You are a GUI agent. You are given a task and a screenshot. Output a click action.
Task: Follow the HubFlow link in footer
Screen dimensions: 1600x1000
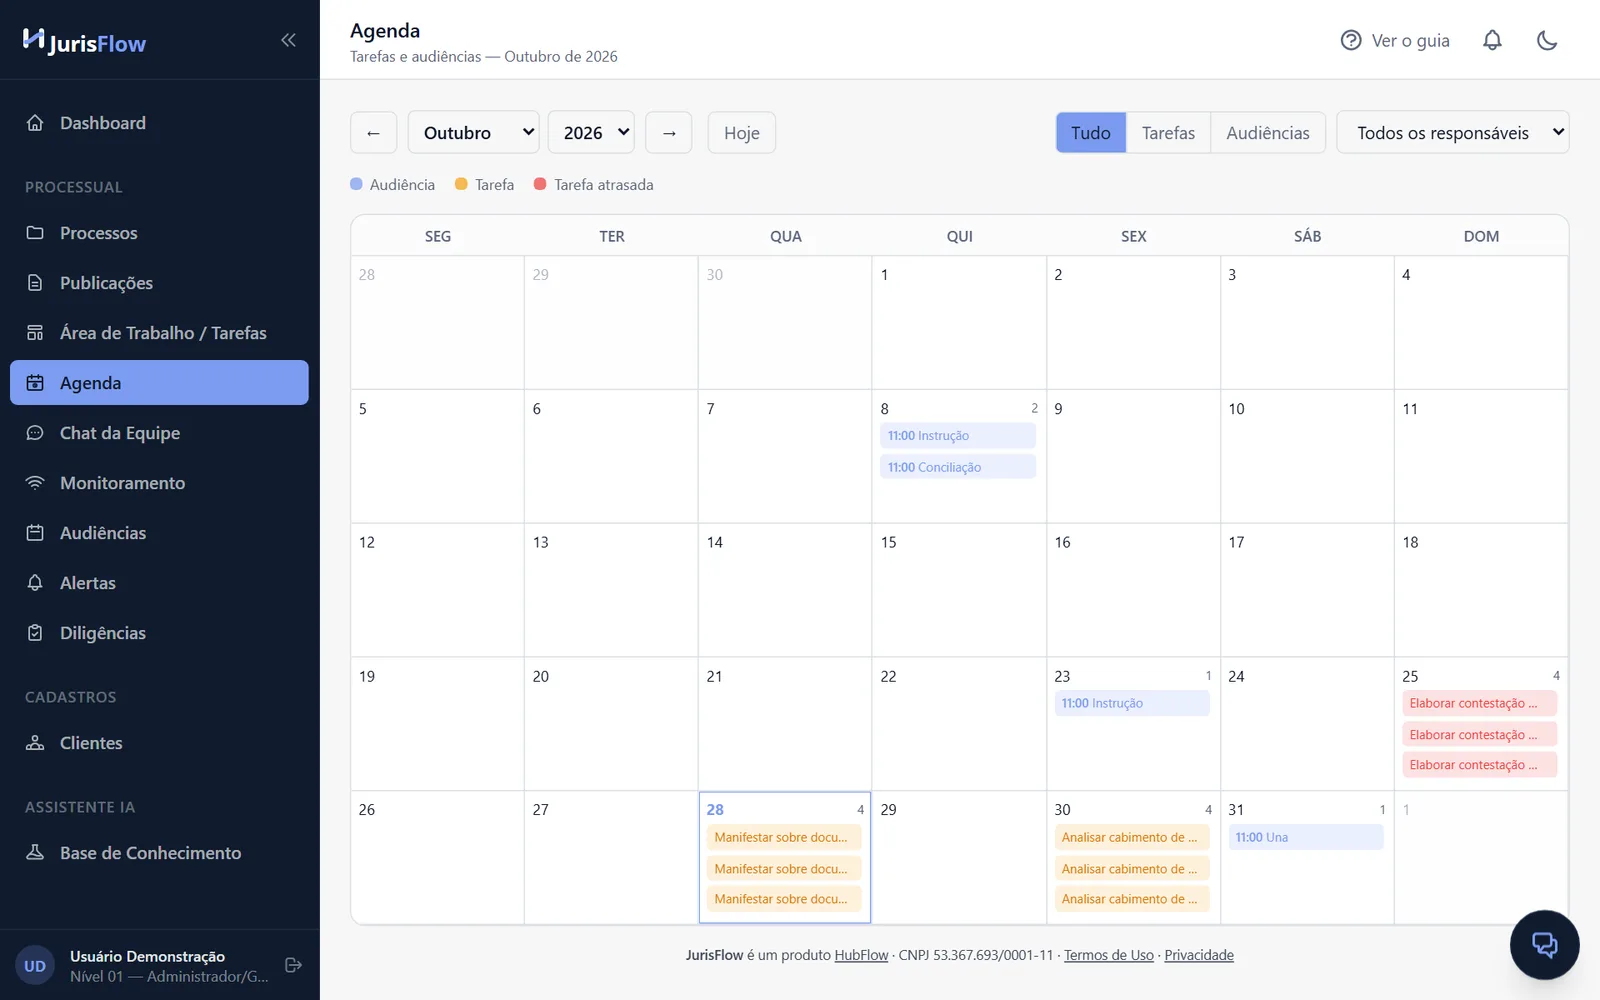861,955
